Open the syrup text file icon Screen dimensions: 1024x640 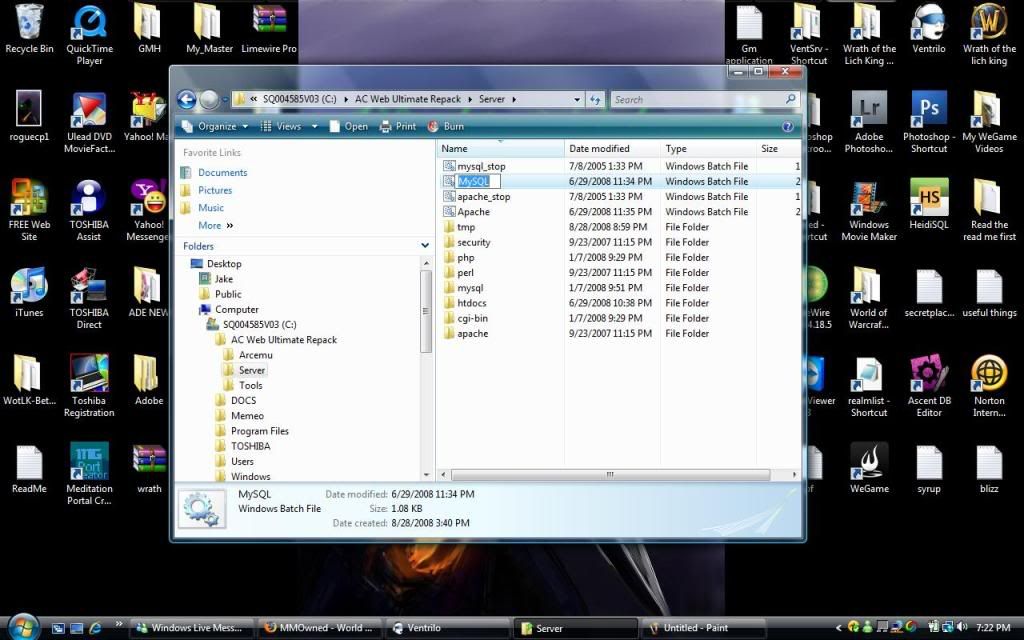coord(929,470)
